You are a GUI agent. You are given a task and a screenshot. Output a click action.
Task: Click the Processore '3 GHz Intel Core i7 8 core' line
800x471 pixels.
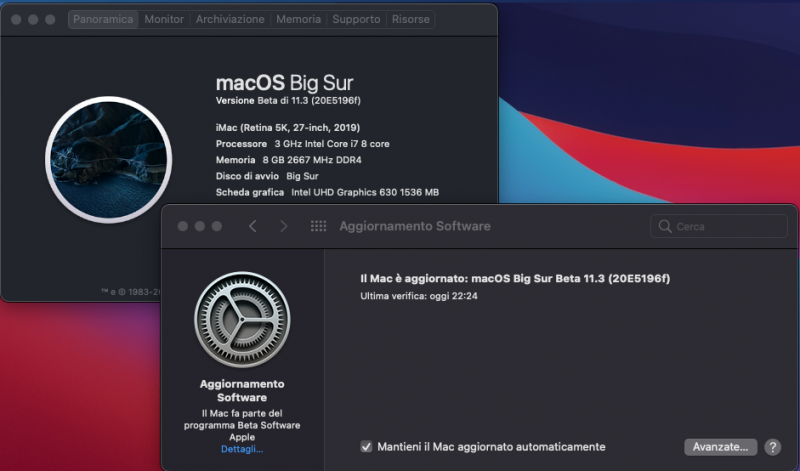point(303,144)
